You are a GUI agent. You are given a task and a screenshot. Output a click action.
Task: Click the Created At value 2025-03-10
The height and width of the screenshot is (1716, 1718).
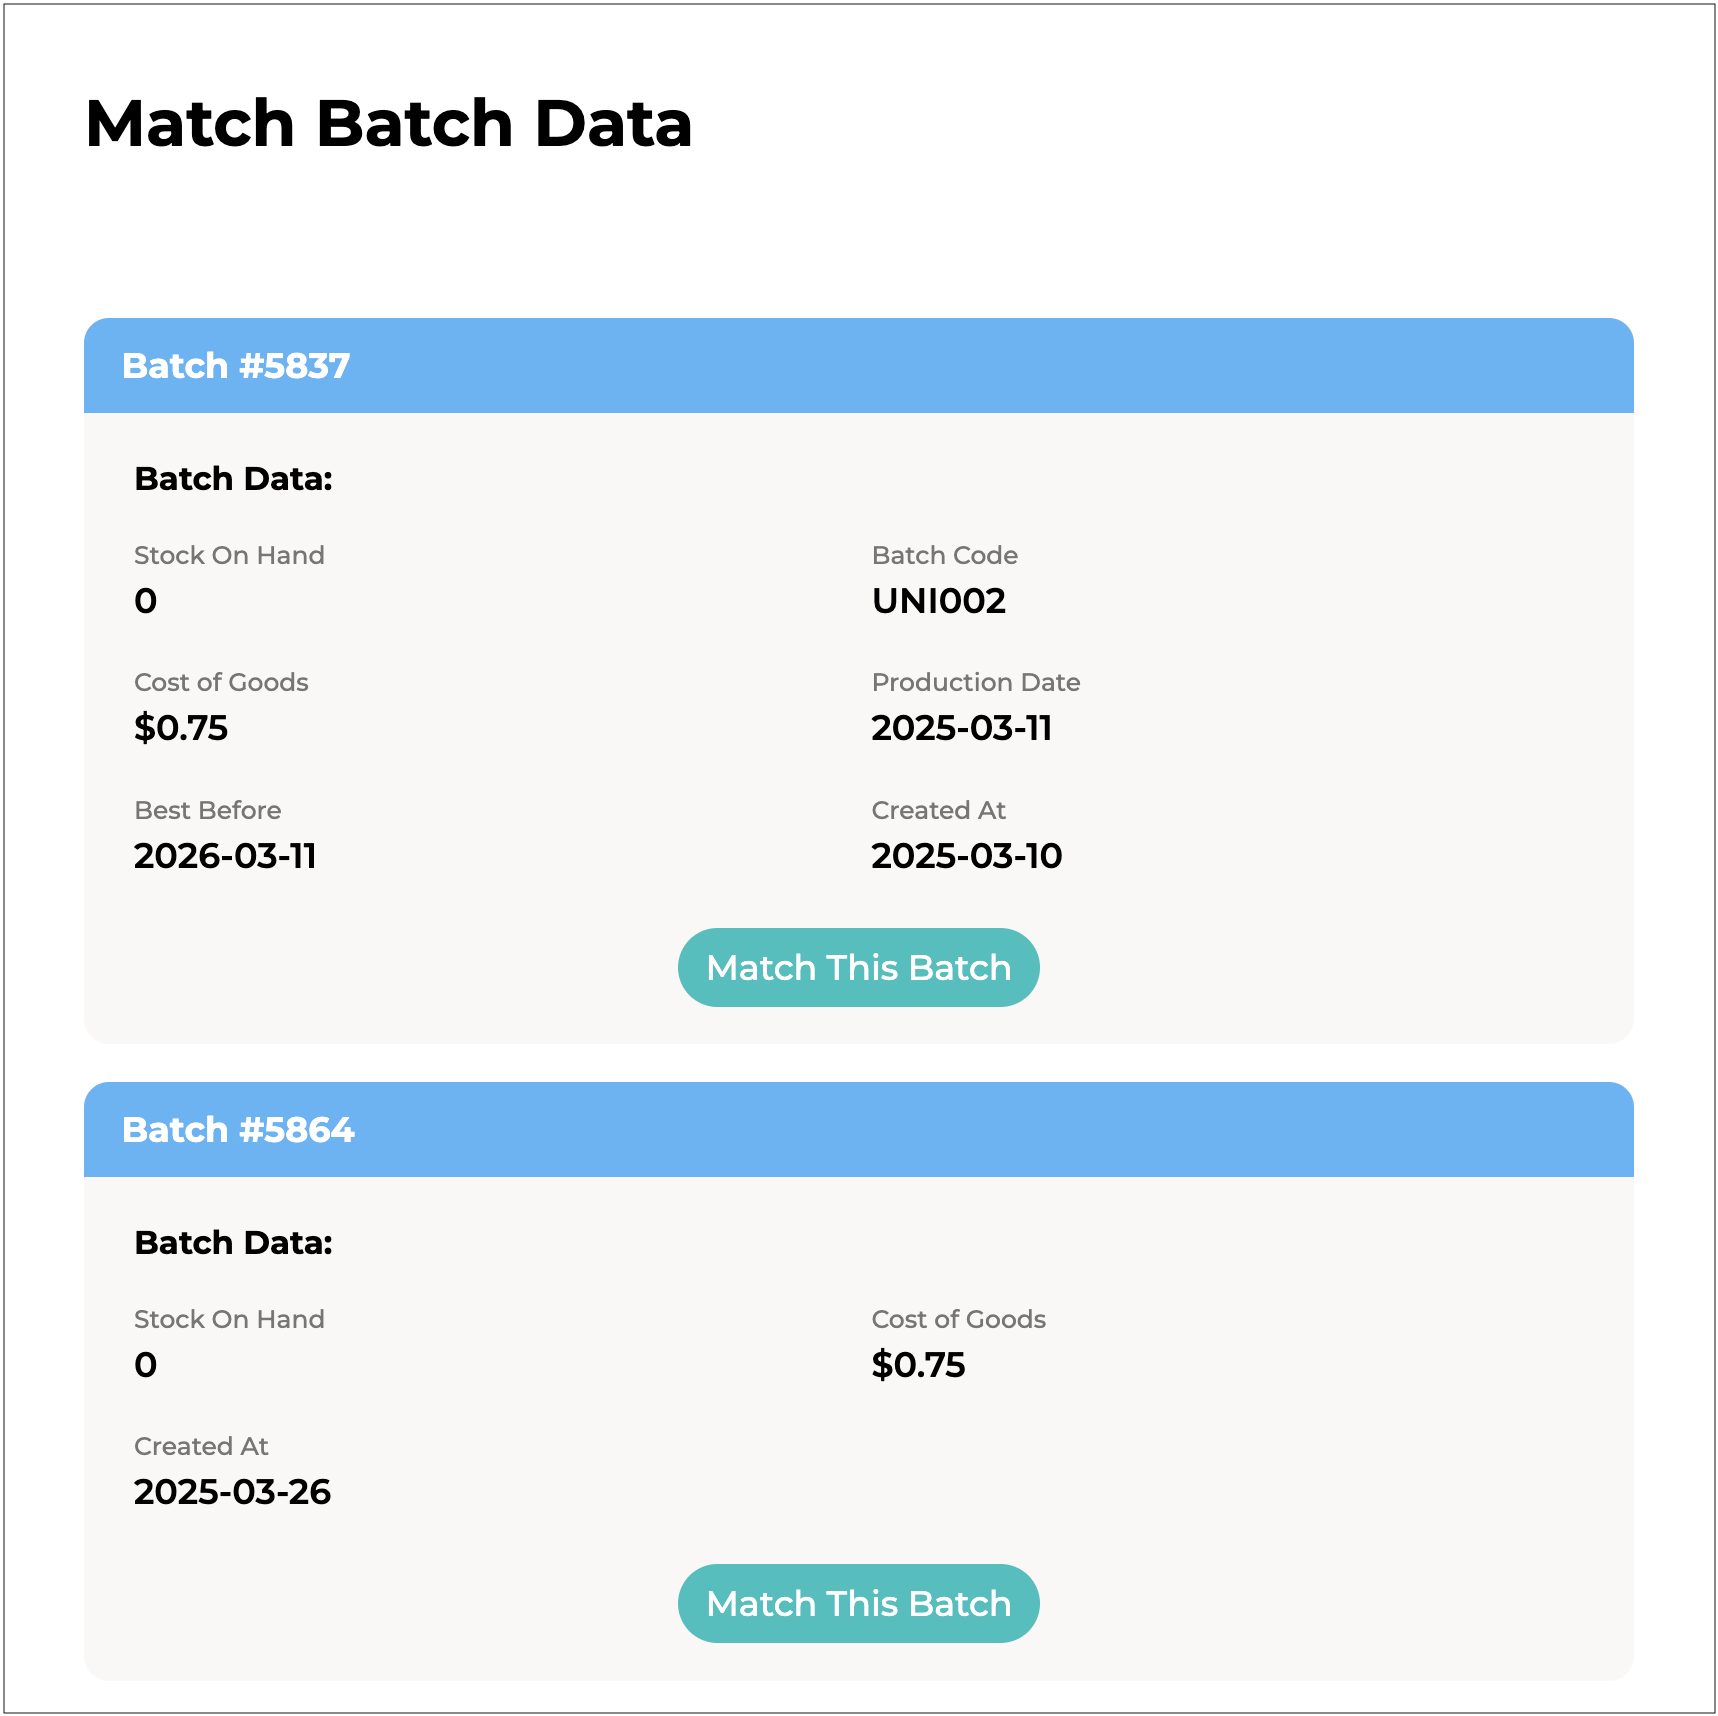pyautogui.click(x=966, y=856)
